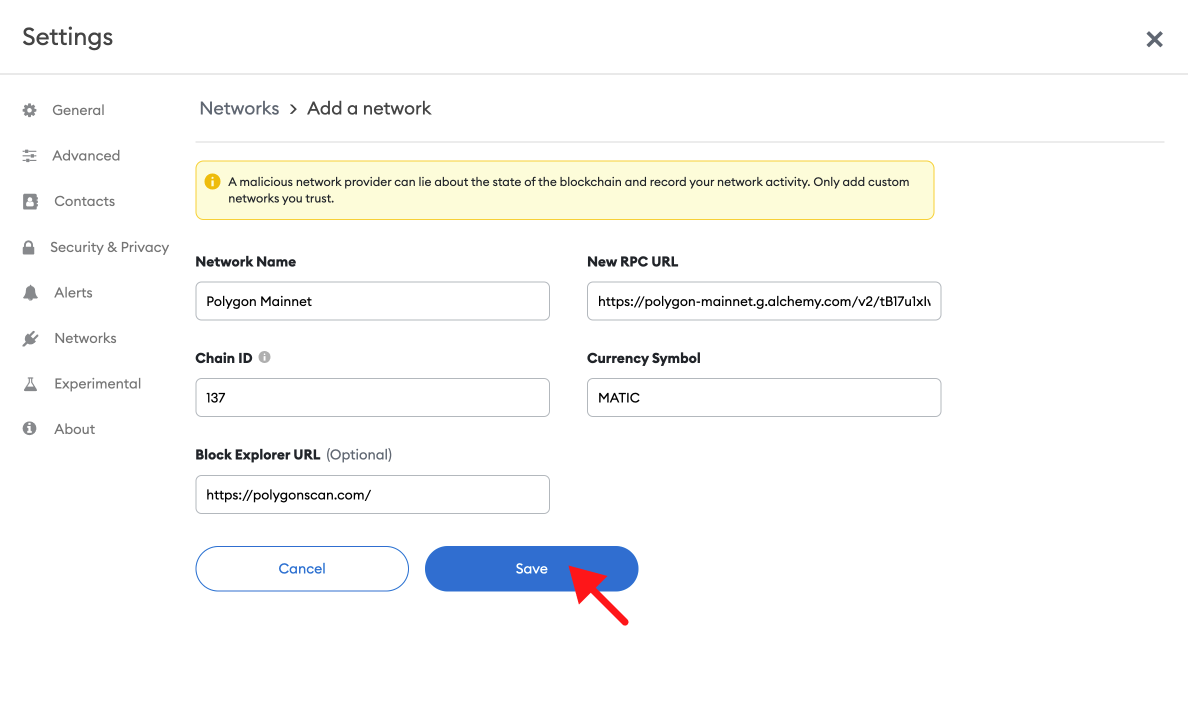Click the Security & Privacy lock icon

pos(29,248)
